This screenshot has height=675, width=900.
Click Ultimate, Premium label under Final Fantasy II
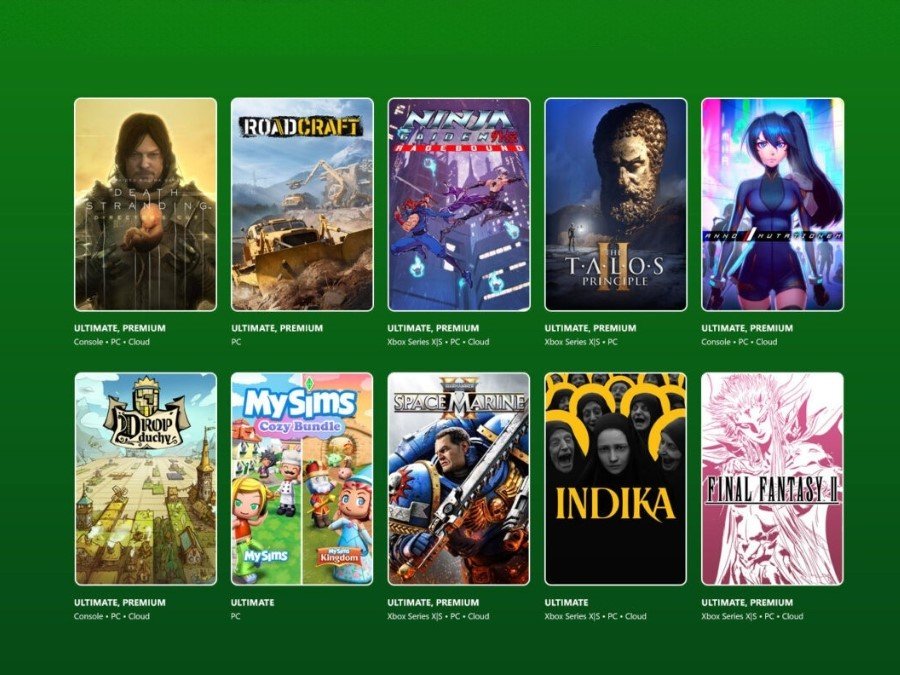click(747, 603)
